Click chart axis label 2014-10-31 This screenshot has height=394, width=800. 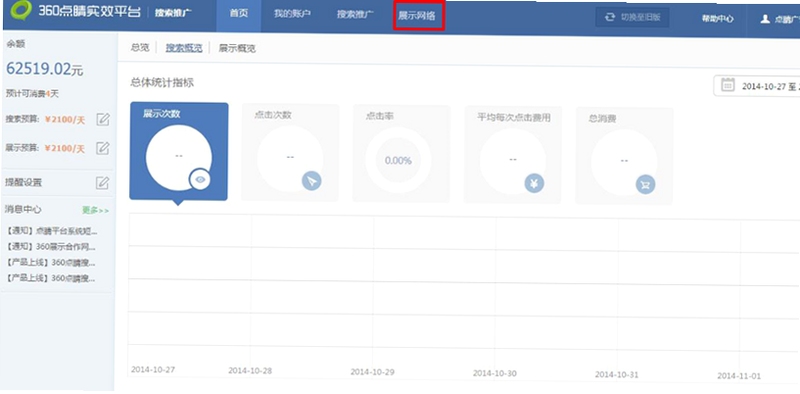tap(616, 375)
